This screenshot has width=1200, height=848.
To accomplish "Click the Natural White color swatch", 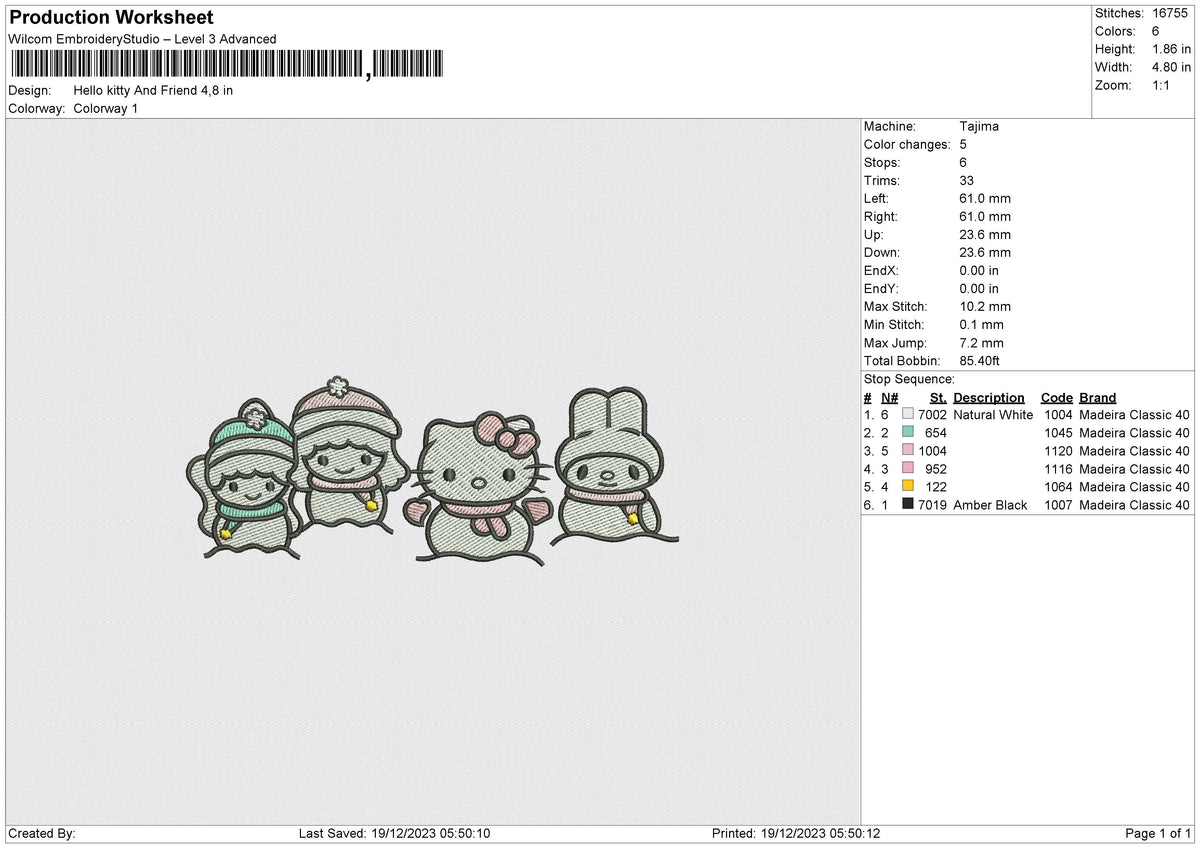I will click(x=908, y=415).
